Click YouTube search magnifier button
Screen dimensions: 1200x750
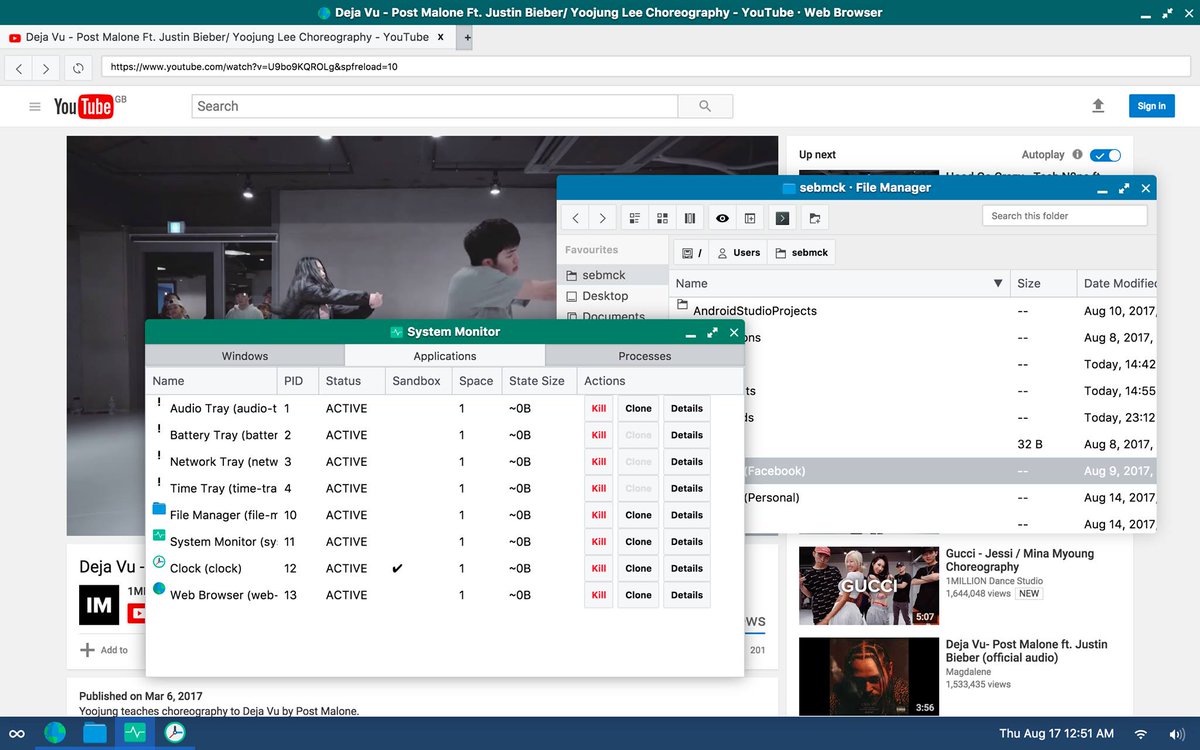705,106
